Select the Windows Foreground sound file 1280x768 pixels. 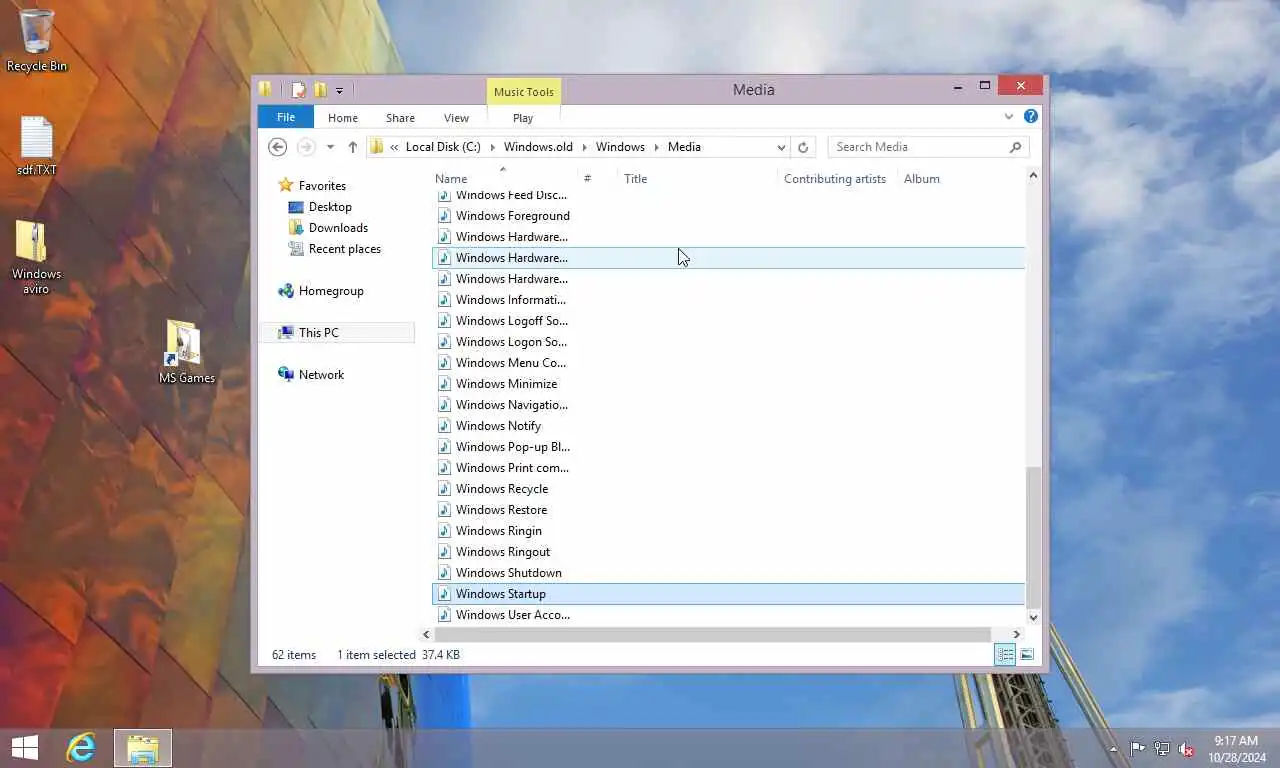click(x=512, y=216)
